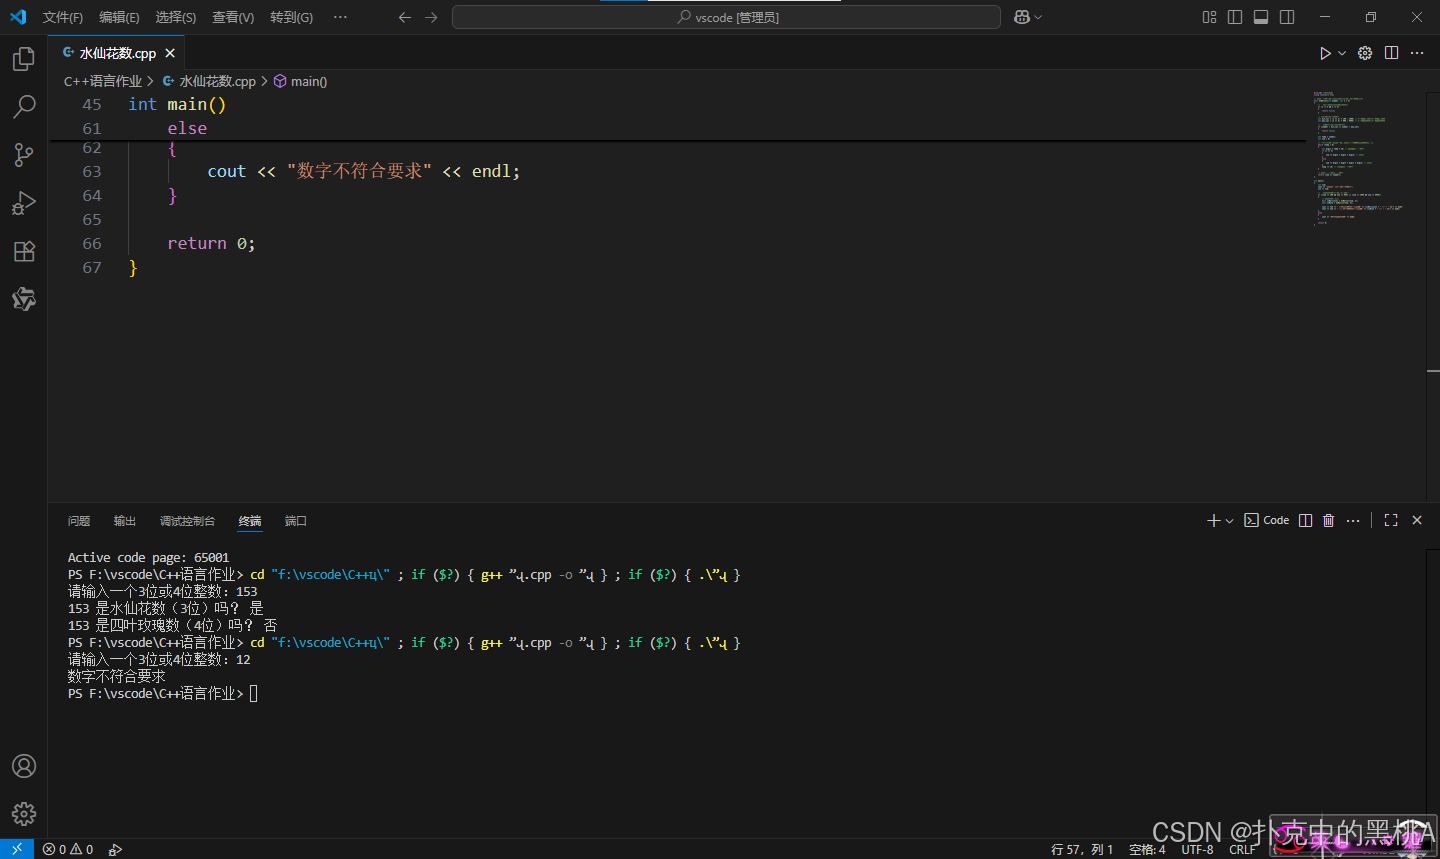
Task: Open the Accounts menu icon
Action: pos(24,766)
